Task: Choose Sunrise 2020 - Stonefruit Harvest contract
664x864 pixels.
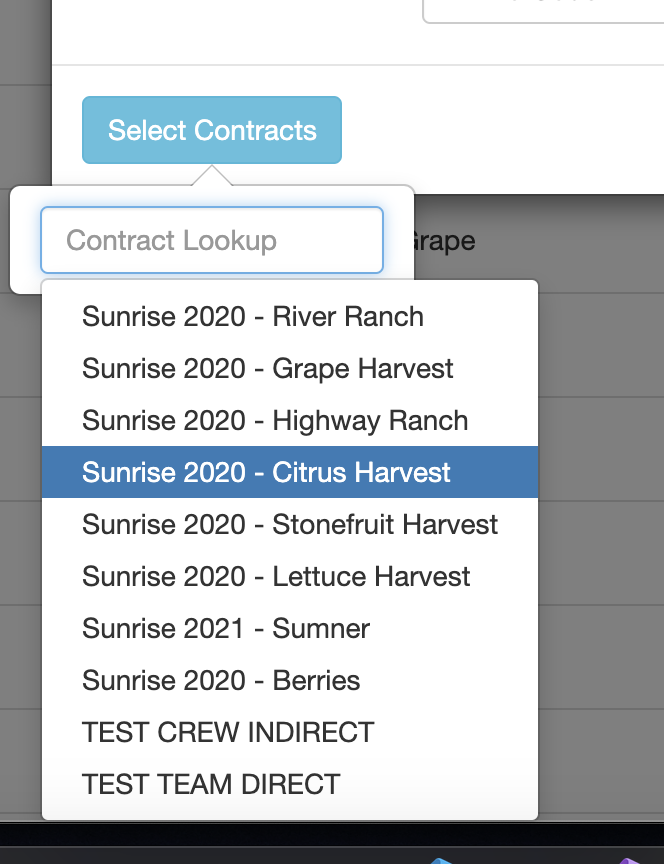Action: [290, 525]
